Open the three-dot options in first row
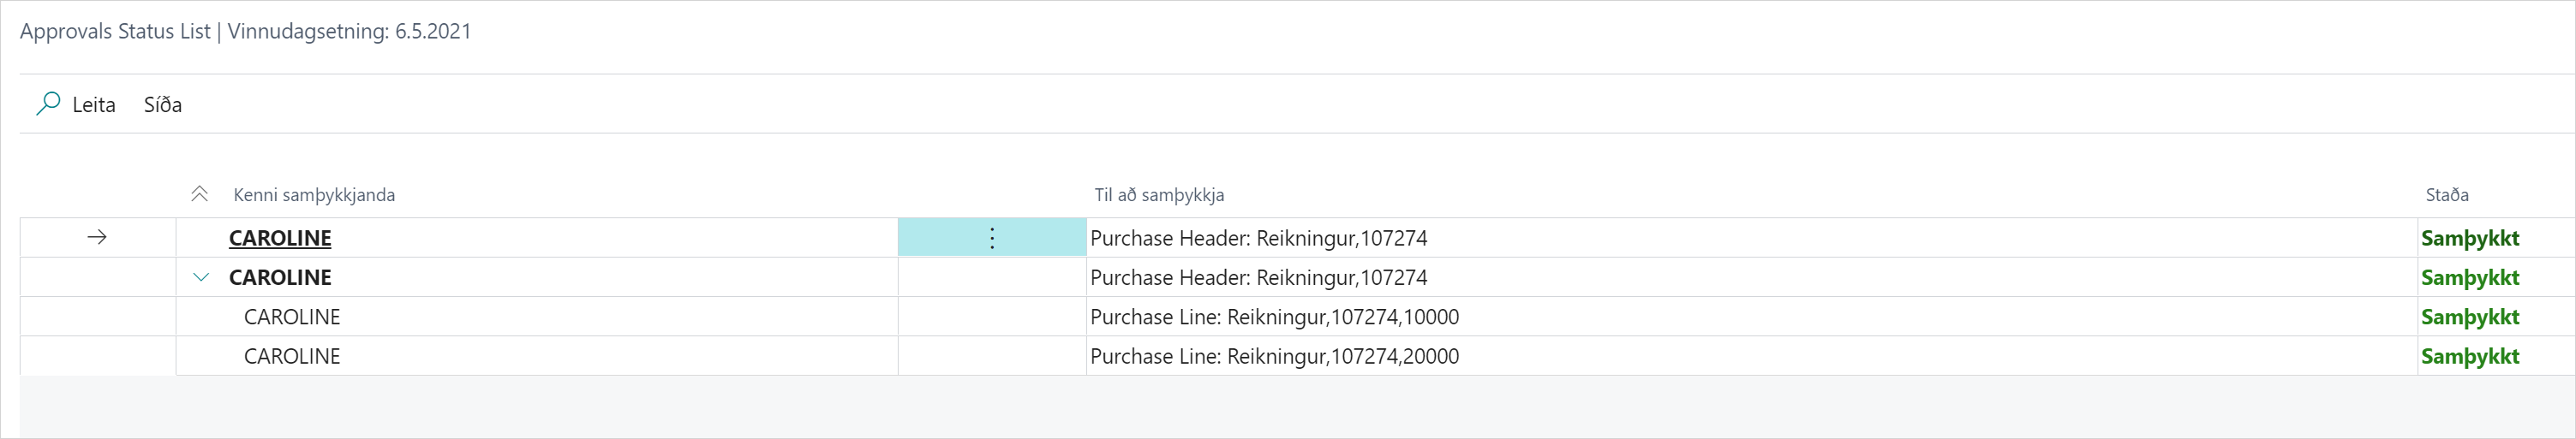This screenshot has width=2576, height=439. pos(992,238)
